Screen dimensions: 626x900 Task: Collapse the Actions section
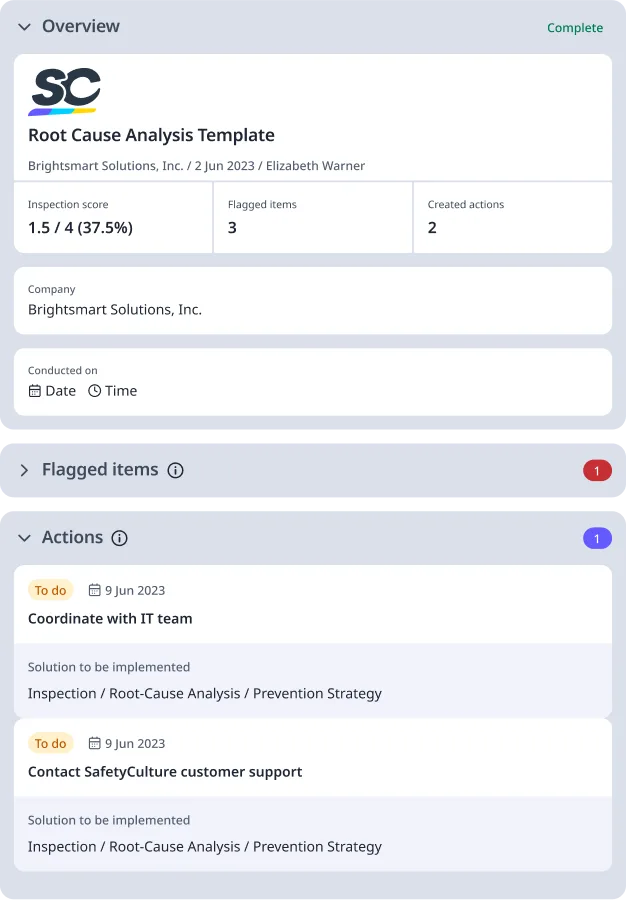(x=23, y=537)
